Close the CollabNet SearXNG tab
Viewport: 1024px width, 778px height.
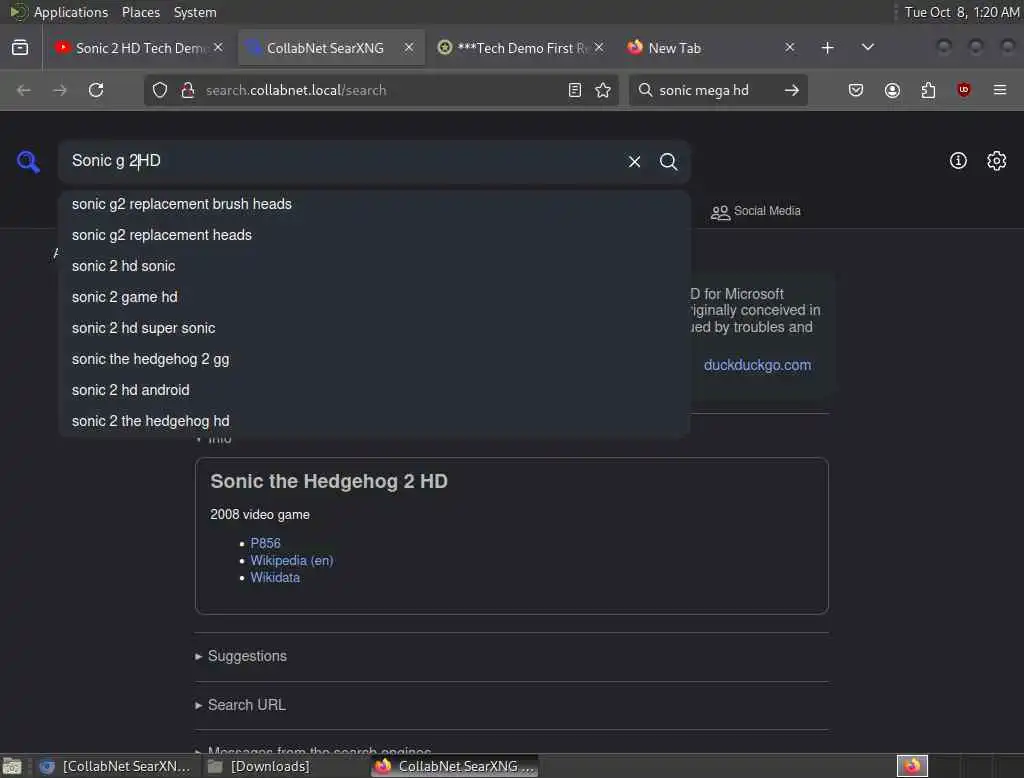point(409,48)
